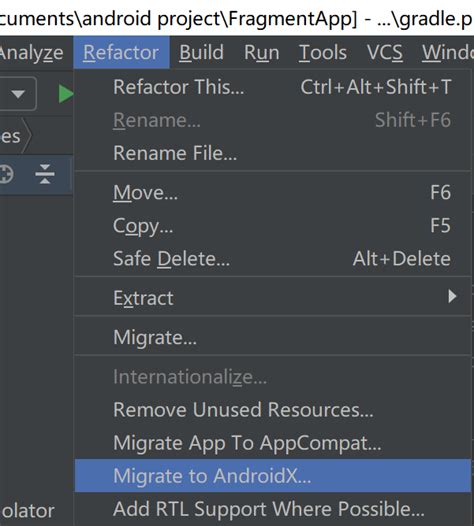Select Copy… menu item

272,225
